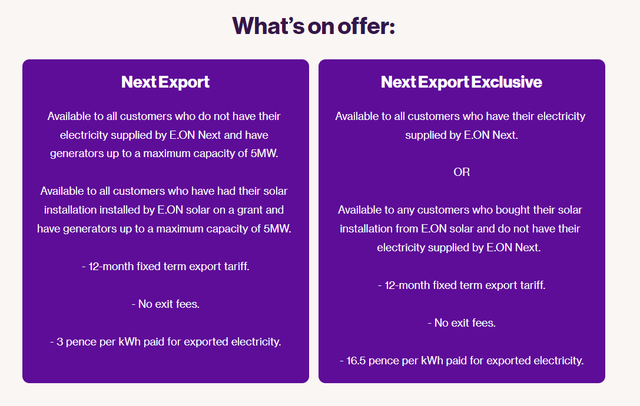Click paragraph about solar bought from E.ON solar
This screenshot has width=640, height=406.
[460, 229]
